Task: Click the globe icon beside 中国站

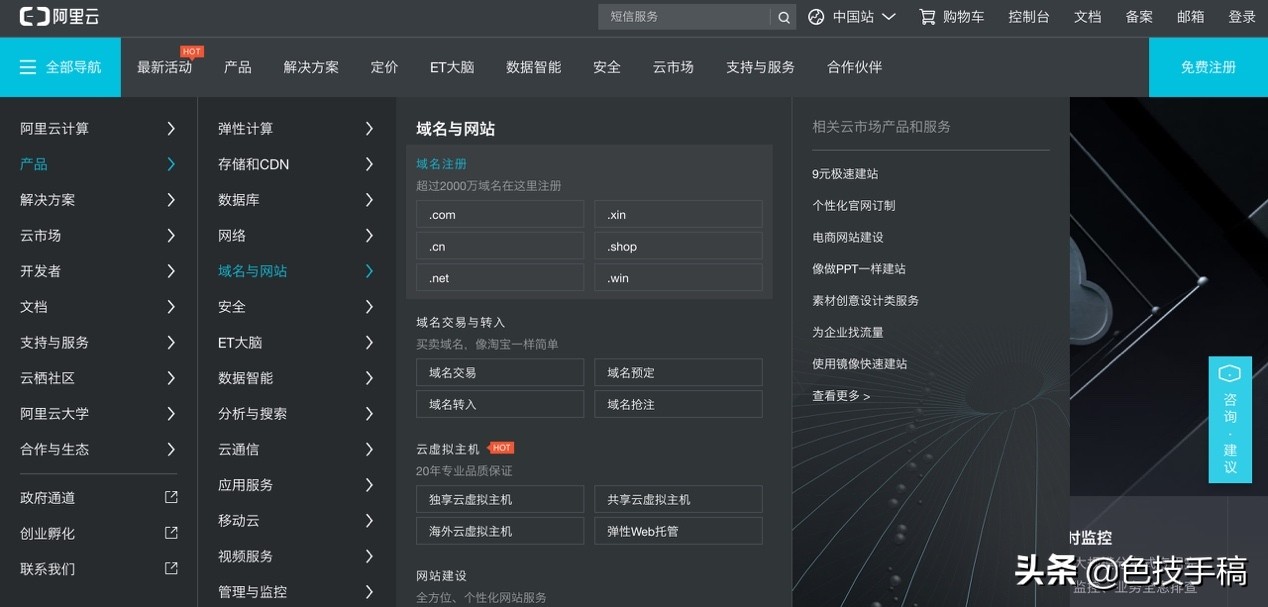Action: pyautogui.click(x=814, y=16)
